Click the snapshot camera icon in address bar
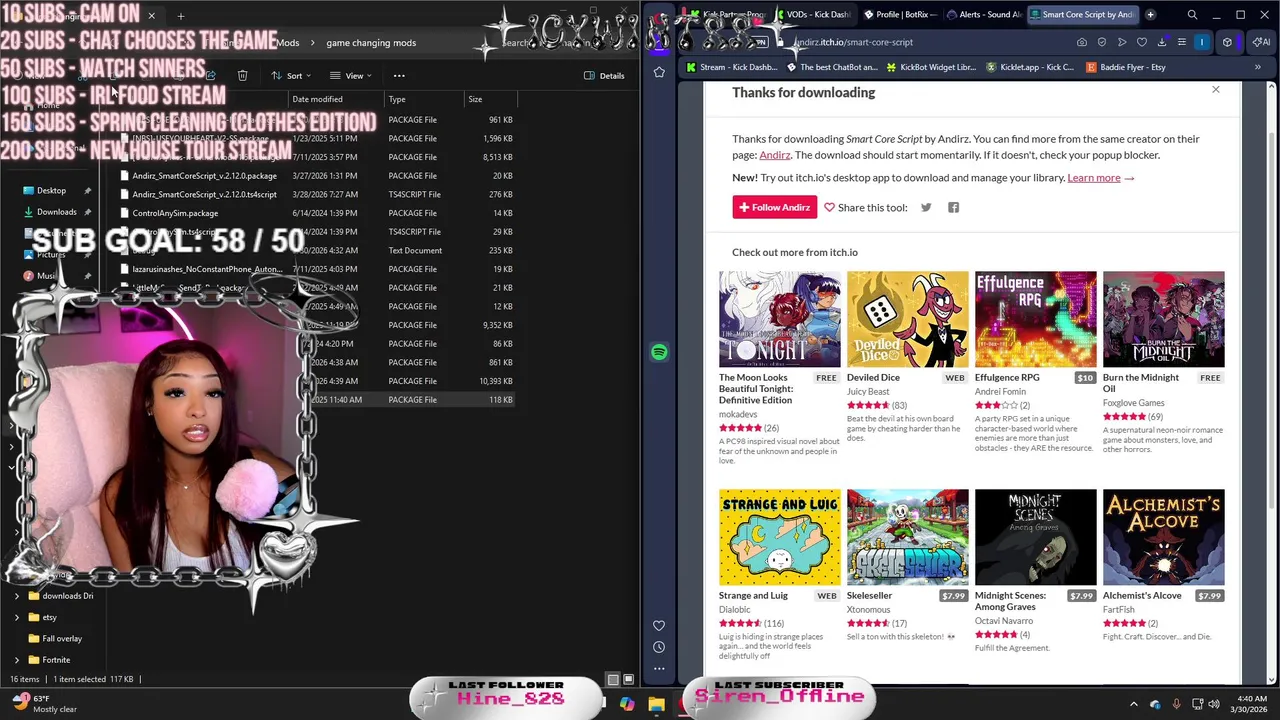Screen dimensions: 1280x720 point(1082,42)
